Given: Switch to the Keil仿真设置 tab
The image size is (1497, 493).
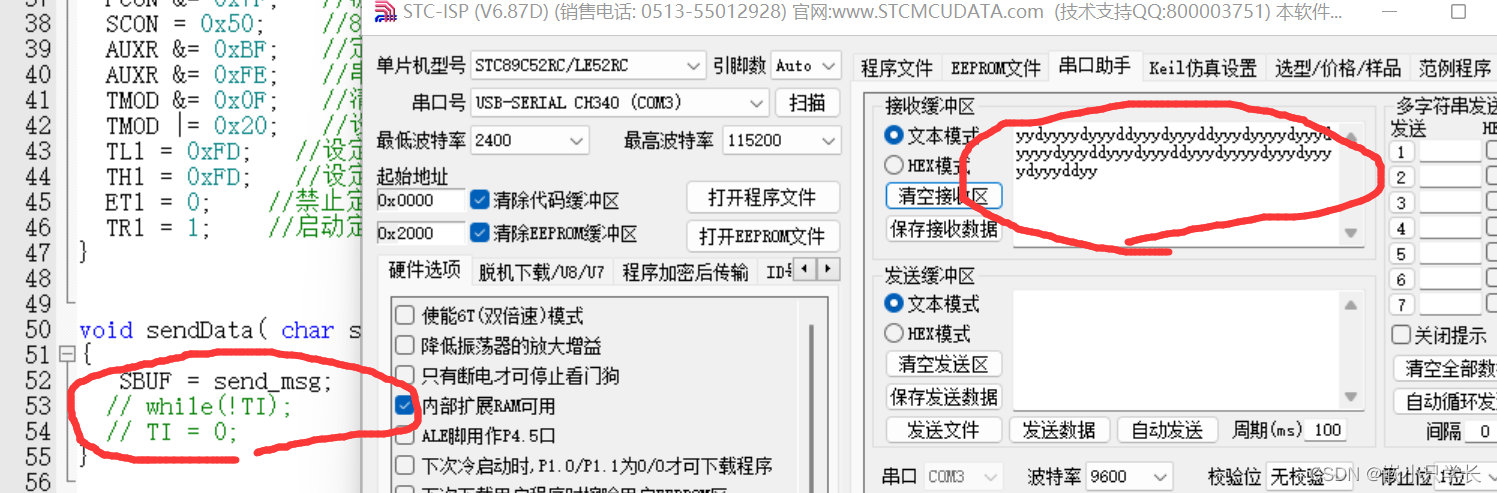Looking at the screenshot, I should (1203, 68).
